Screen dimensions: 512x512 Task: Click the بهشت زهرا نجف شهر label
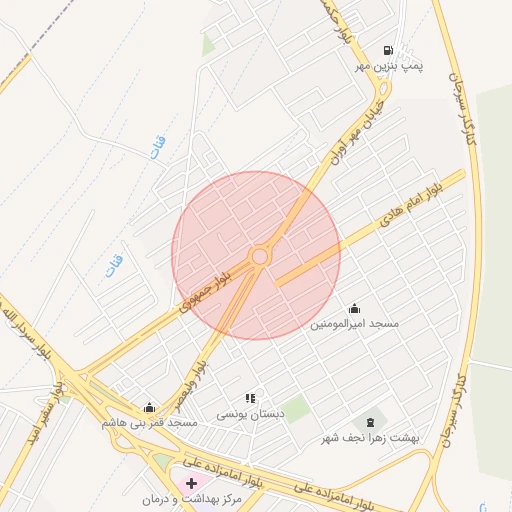pyautogui.click(x=370, y=438)
